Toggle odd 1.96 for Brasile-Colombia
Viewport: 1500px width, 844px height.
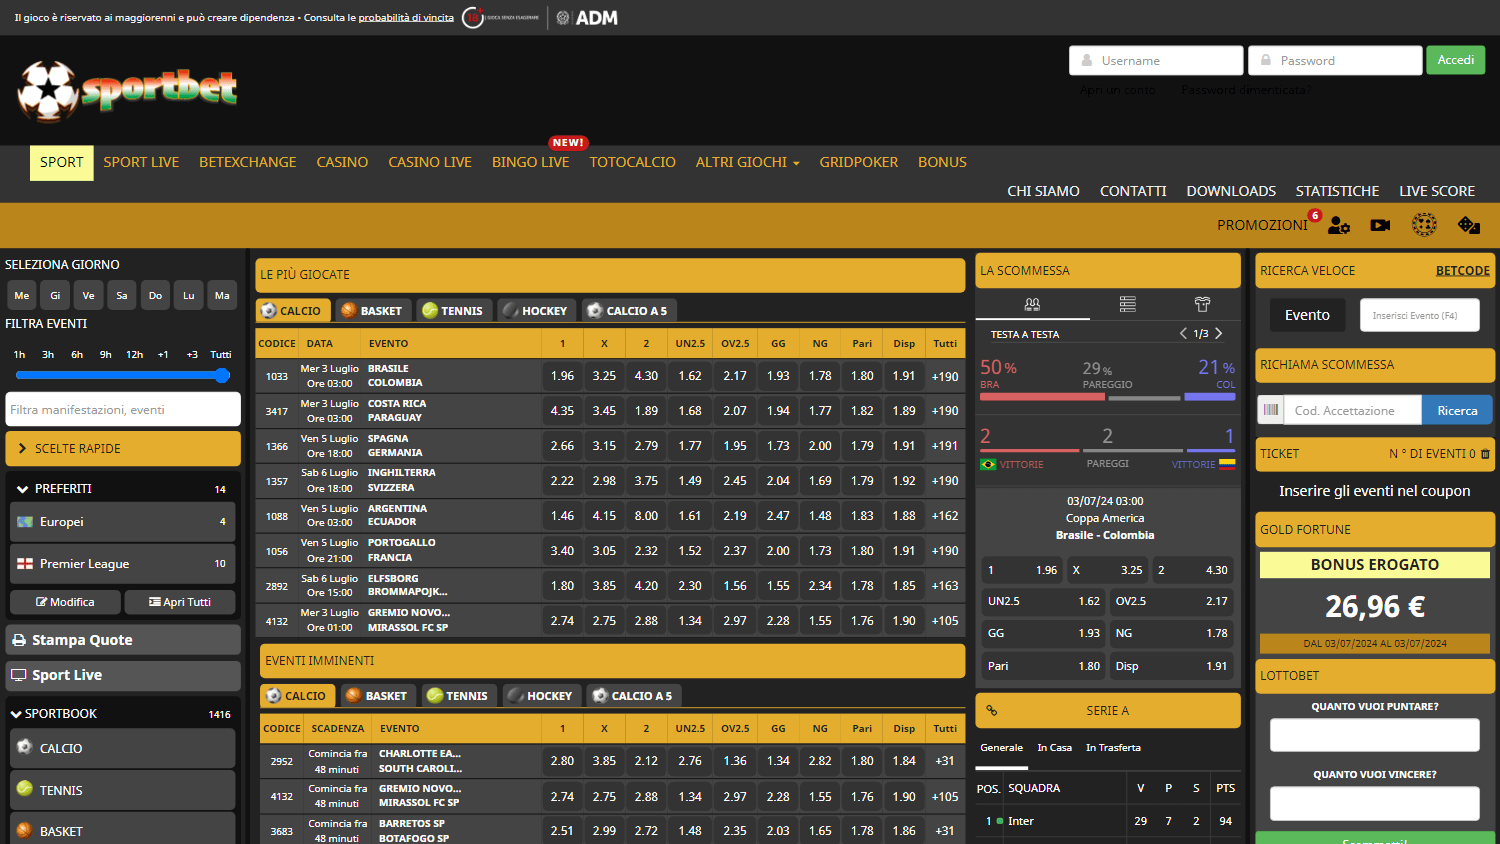[563, 376]
